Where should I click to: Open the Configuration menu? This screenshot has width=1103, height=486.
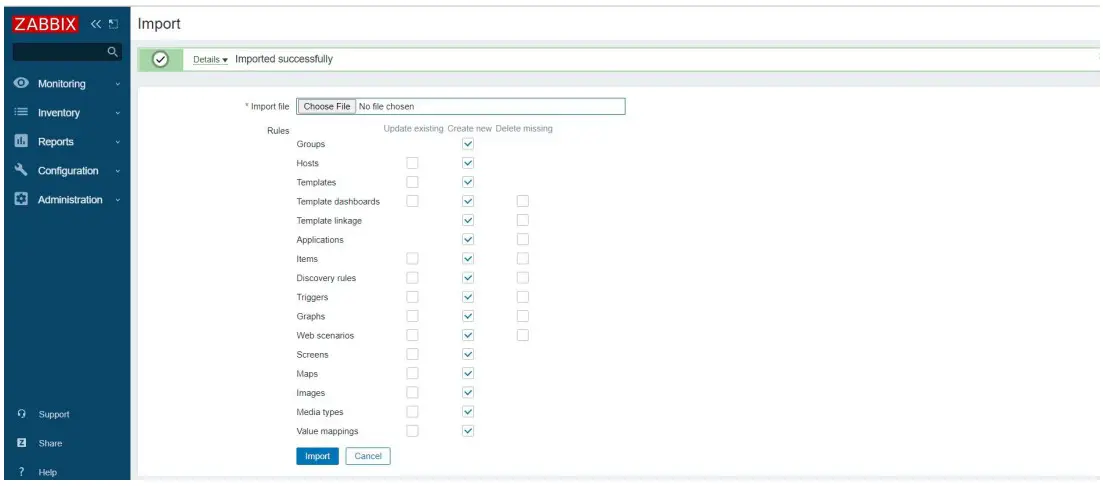tap(68, 171)
